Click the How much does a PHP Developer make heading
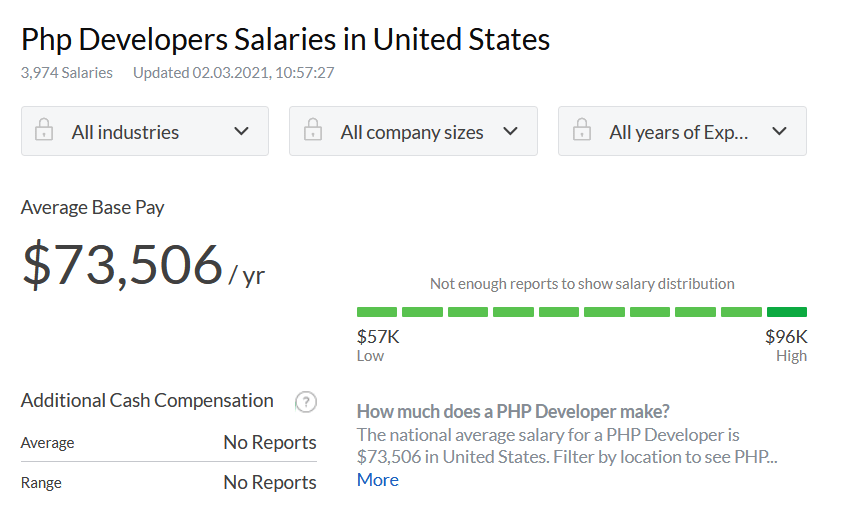This screenshot has width=844, height=507. [513, 411]
